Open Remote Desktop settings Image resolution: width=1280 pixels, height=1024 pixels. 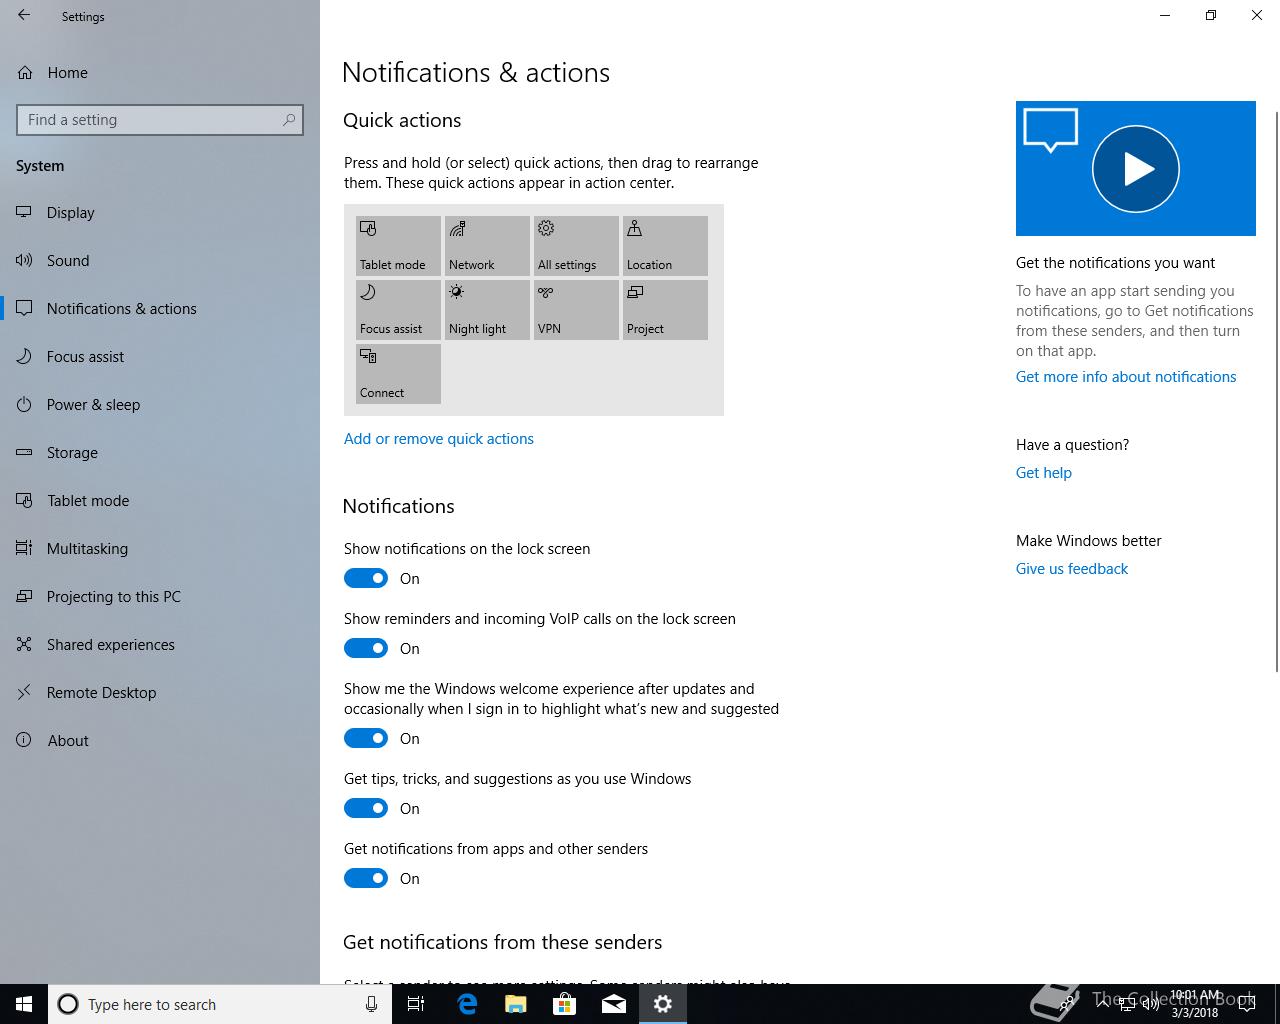[x=160, y=693]
